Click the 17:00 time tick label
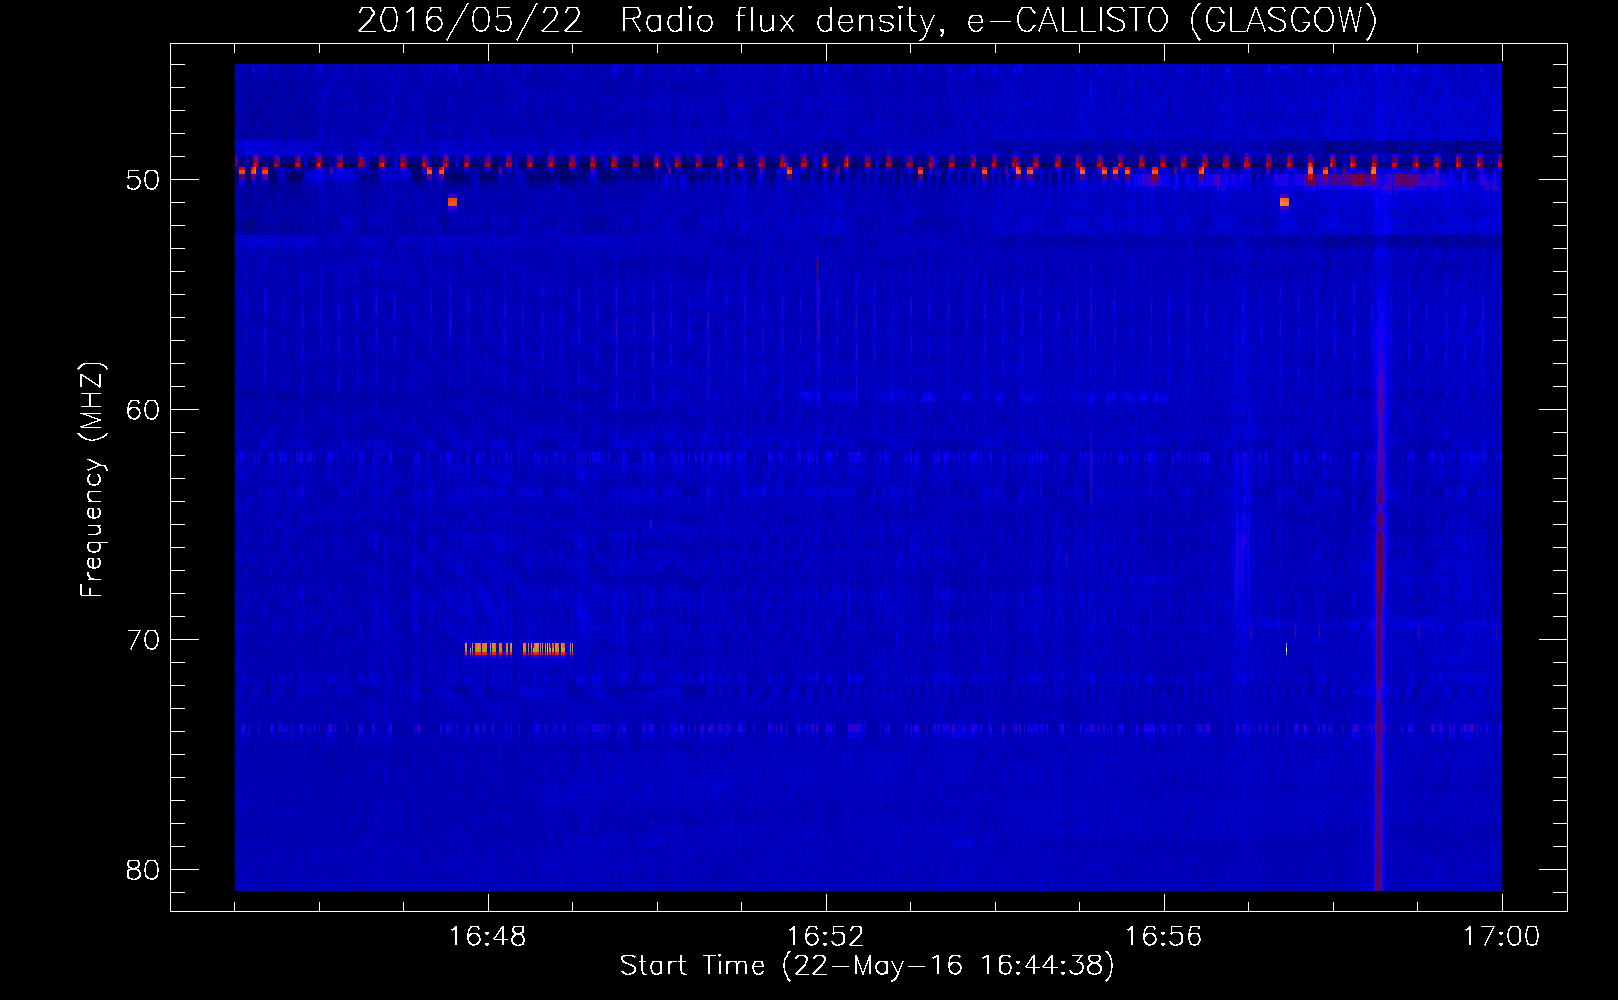Image resolution: width=1618 pixels, height=1000 pixels. [x=1501, y=936]
